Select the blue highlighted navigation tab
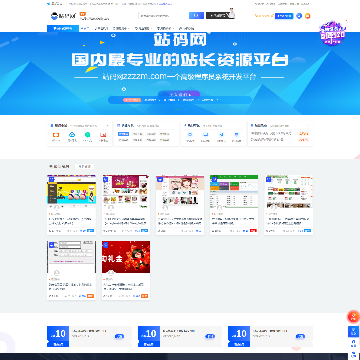360x360 pixels. pos(63,29)
